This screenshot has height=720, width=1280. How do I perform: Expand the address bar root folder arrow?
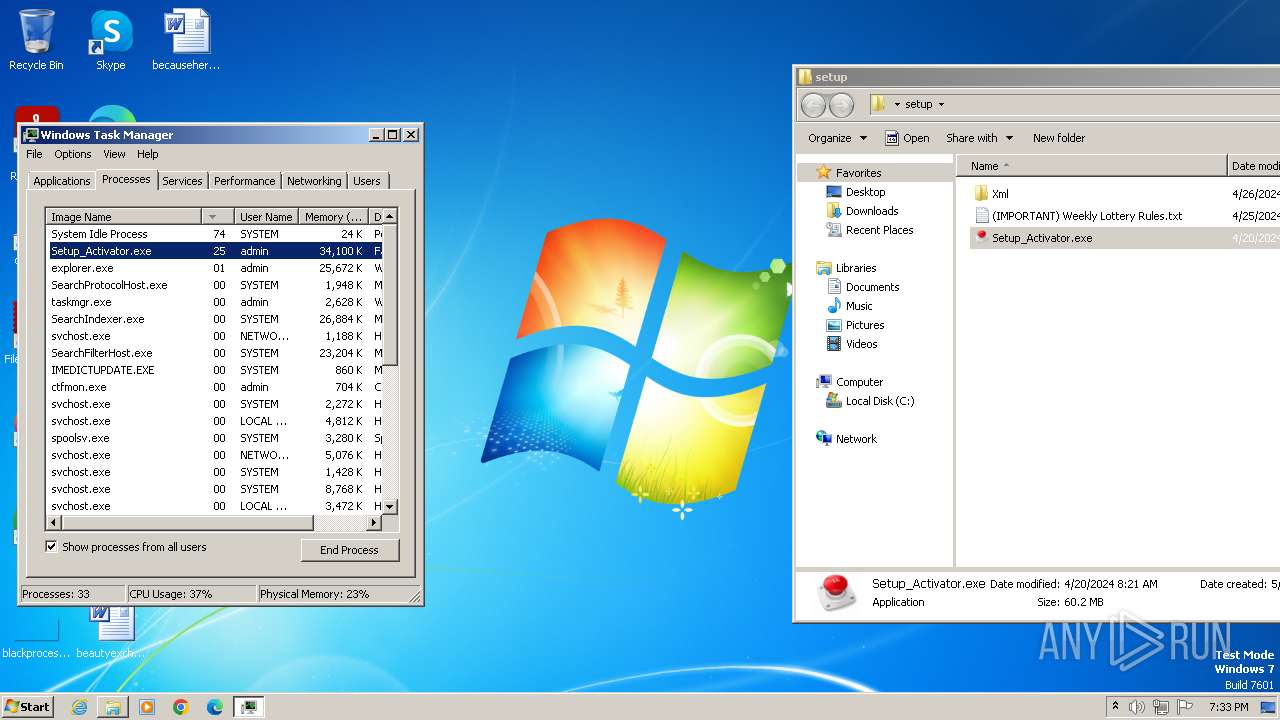pyautogui.click(x=897, y=104)
